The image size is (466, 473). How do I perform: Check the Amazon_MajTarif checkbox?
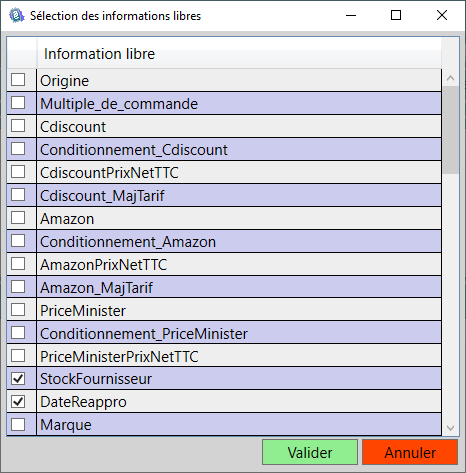click(18, 287)
